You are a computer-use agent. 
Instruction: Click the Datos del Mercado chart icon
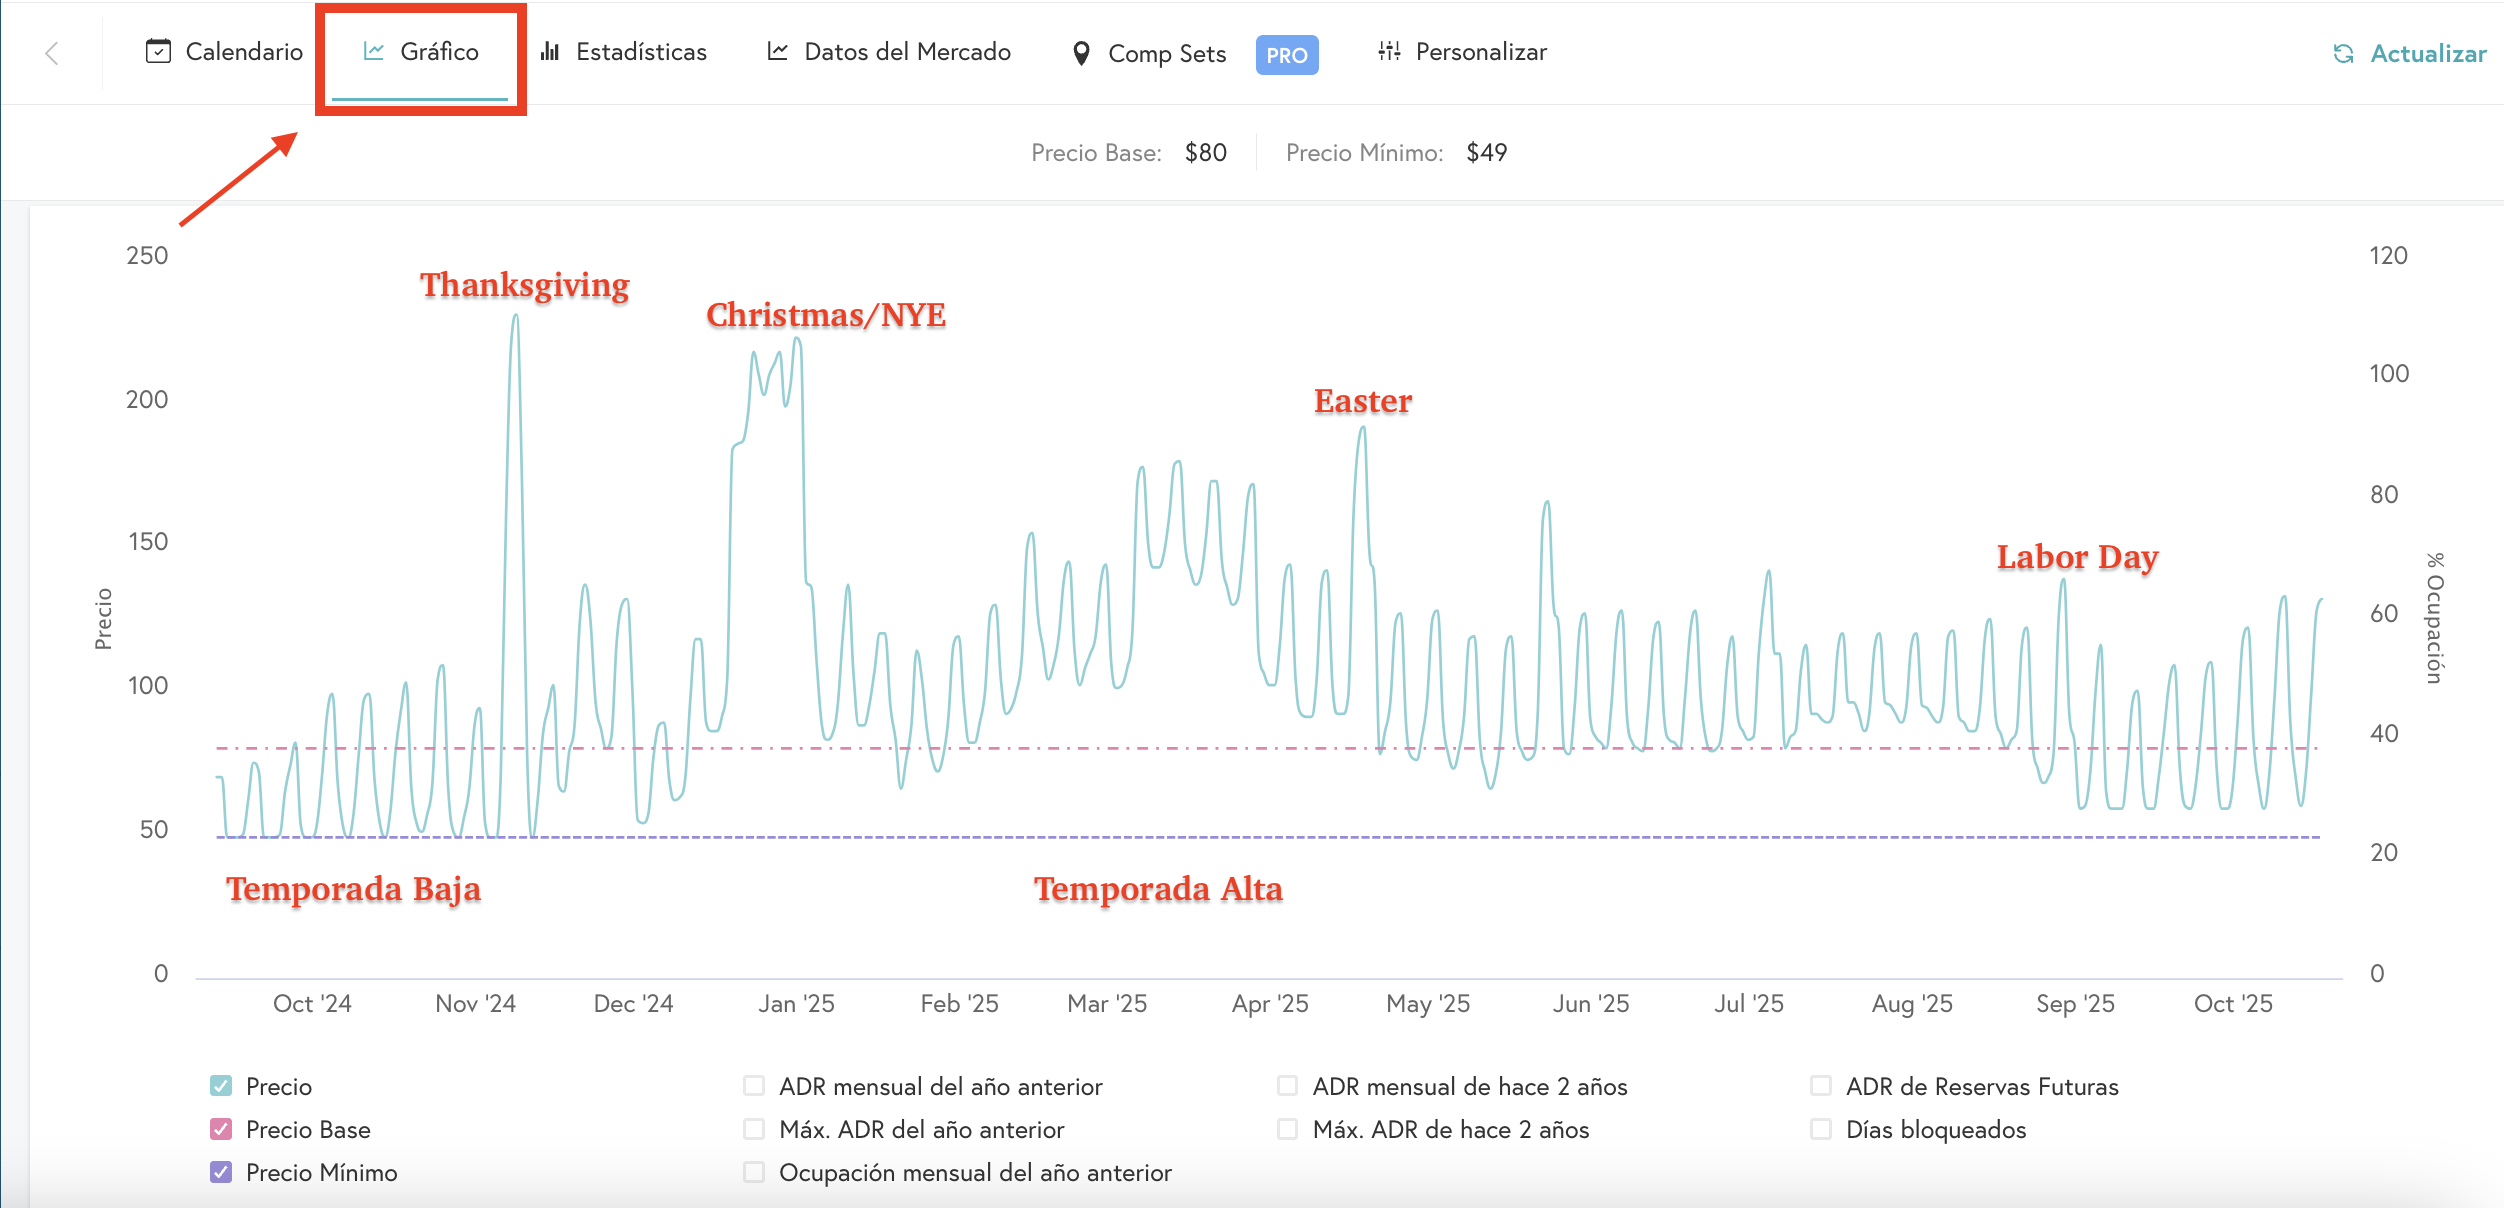point(777,51)
